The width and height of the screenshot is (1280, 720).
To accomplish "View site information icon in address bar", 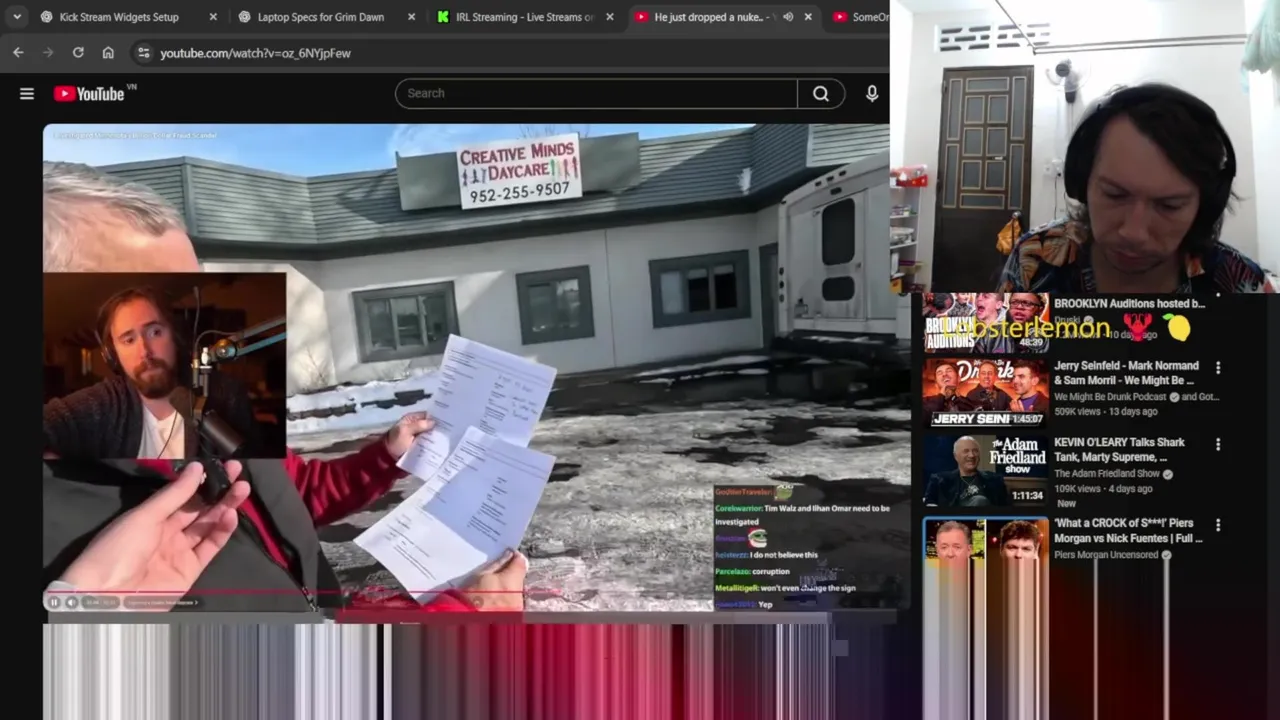I will 143,52.
